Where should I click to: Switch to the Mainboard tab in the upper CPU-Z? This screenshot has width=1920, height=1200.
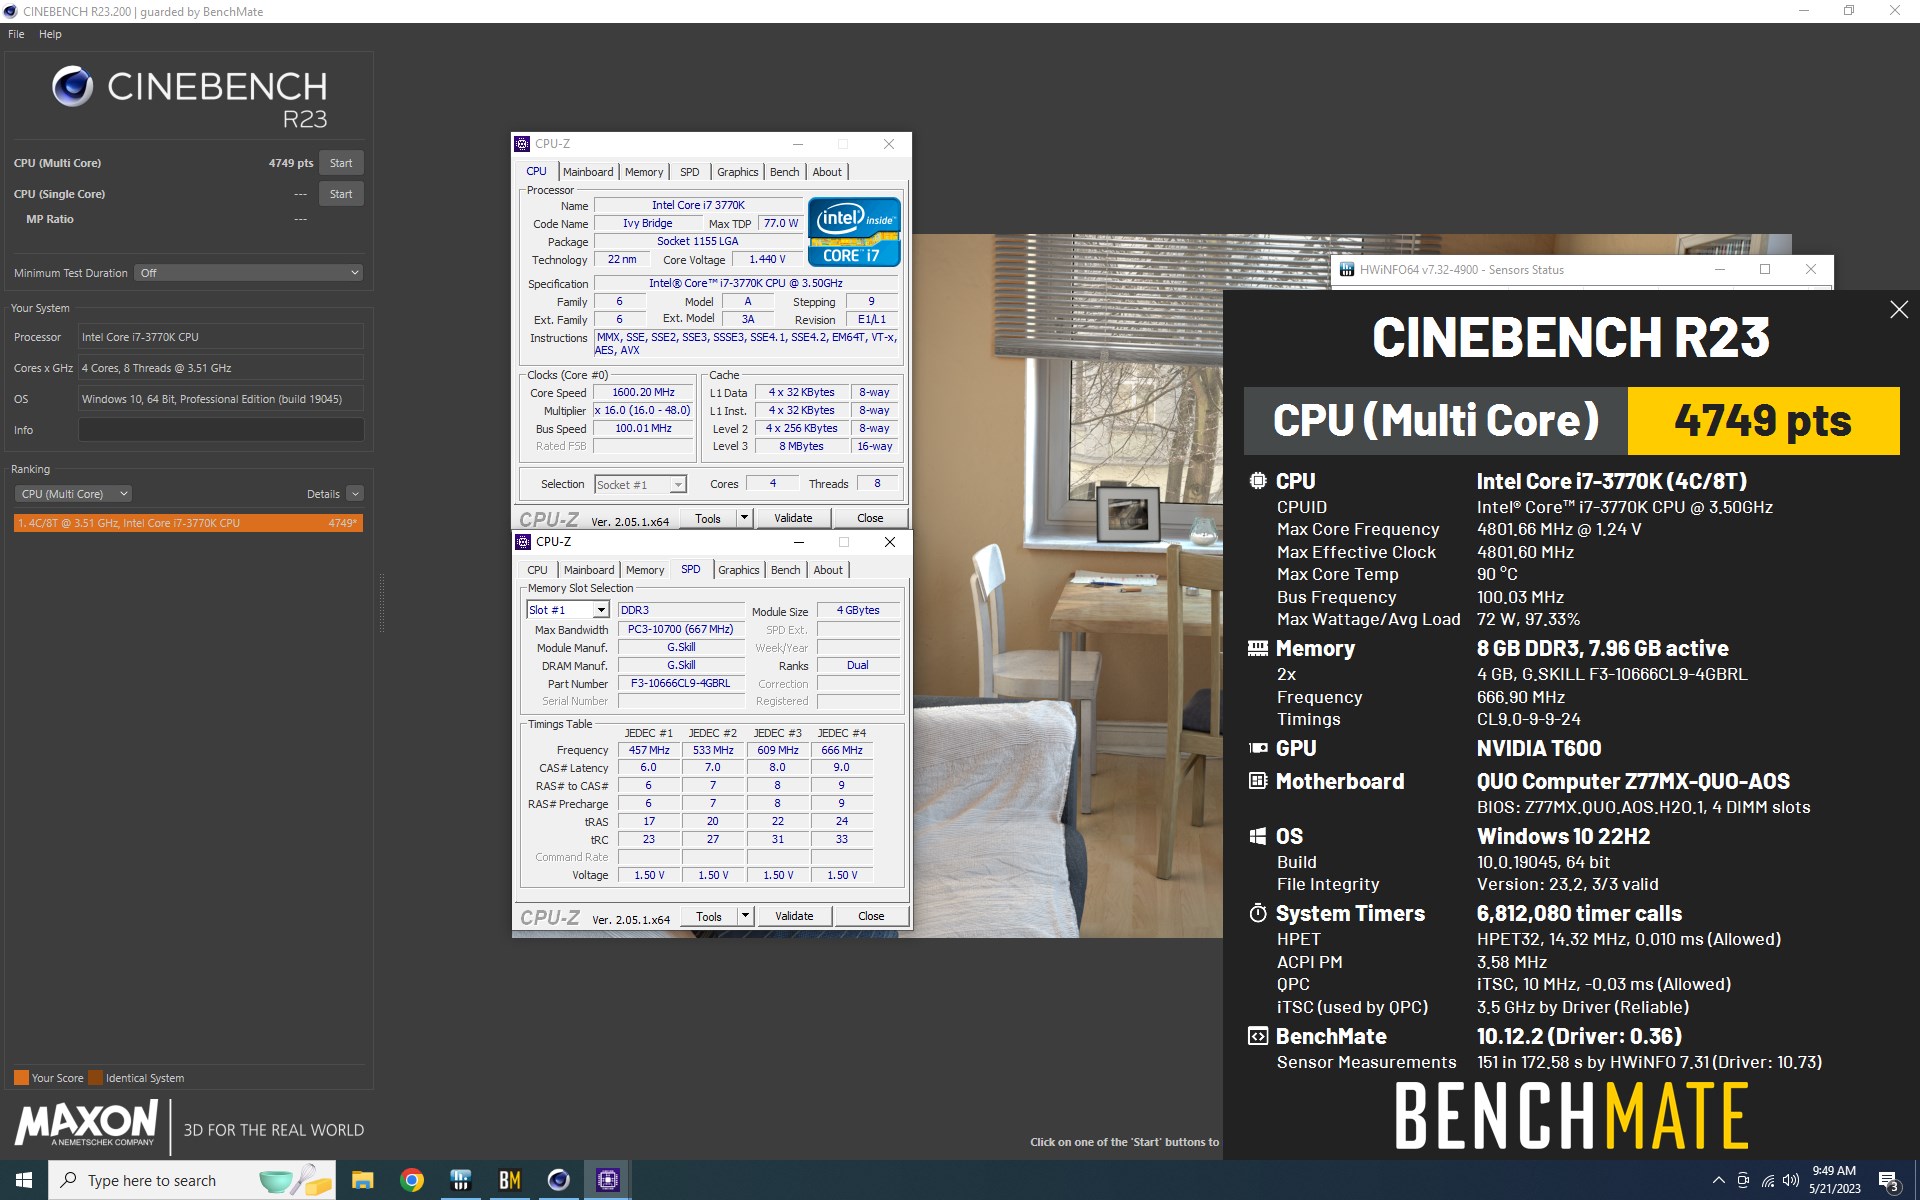[x=588, y=172]
